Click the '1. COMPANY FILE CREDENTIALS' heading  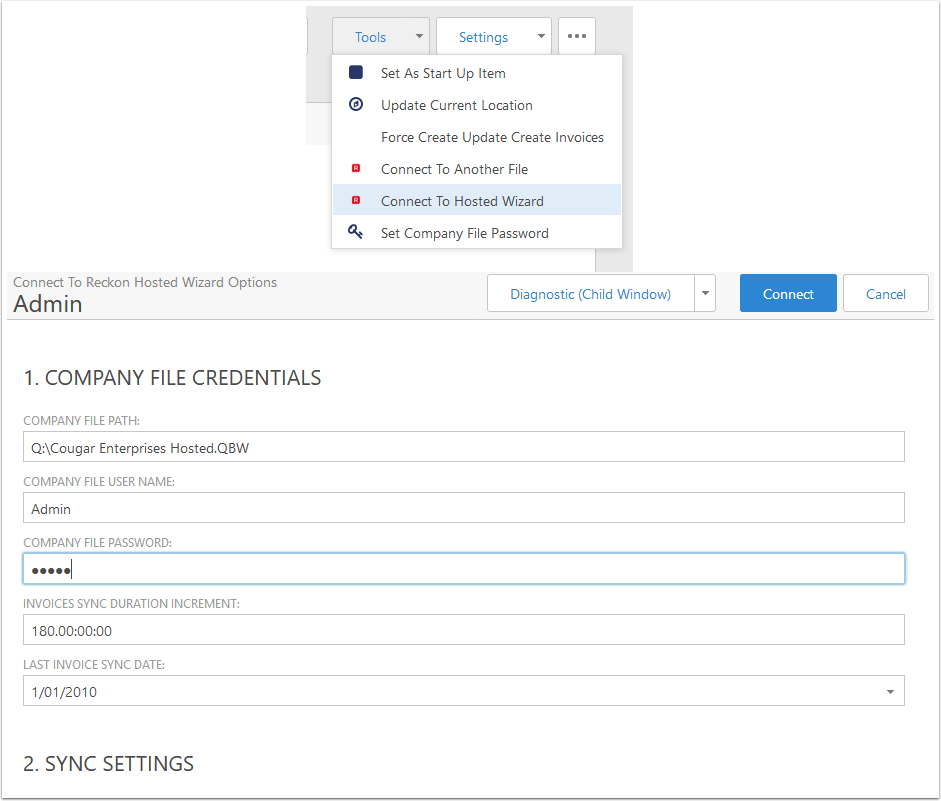pyautogui.click(x=172, y=378)
